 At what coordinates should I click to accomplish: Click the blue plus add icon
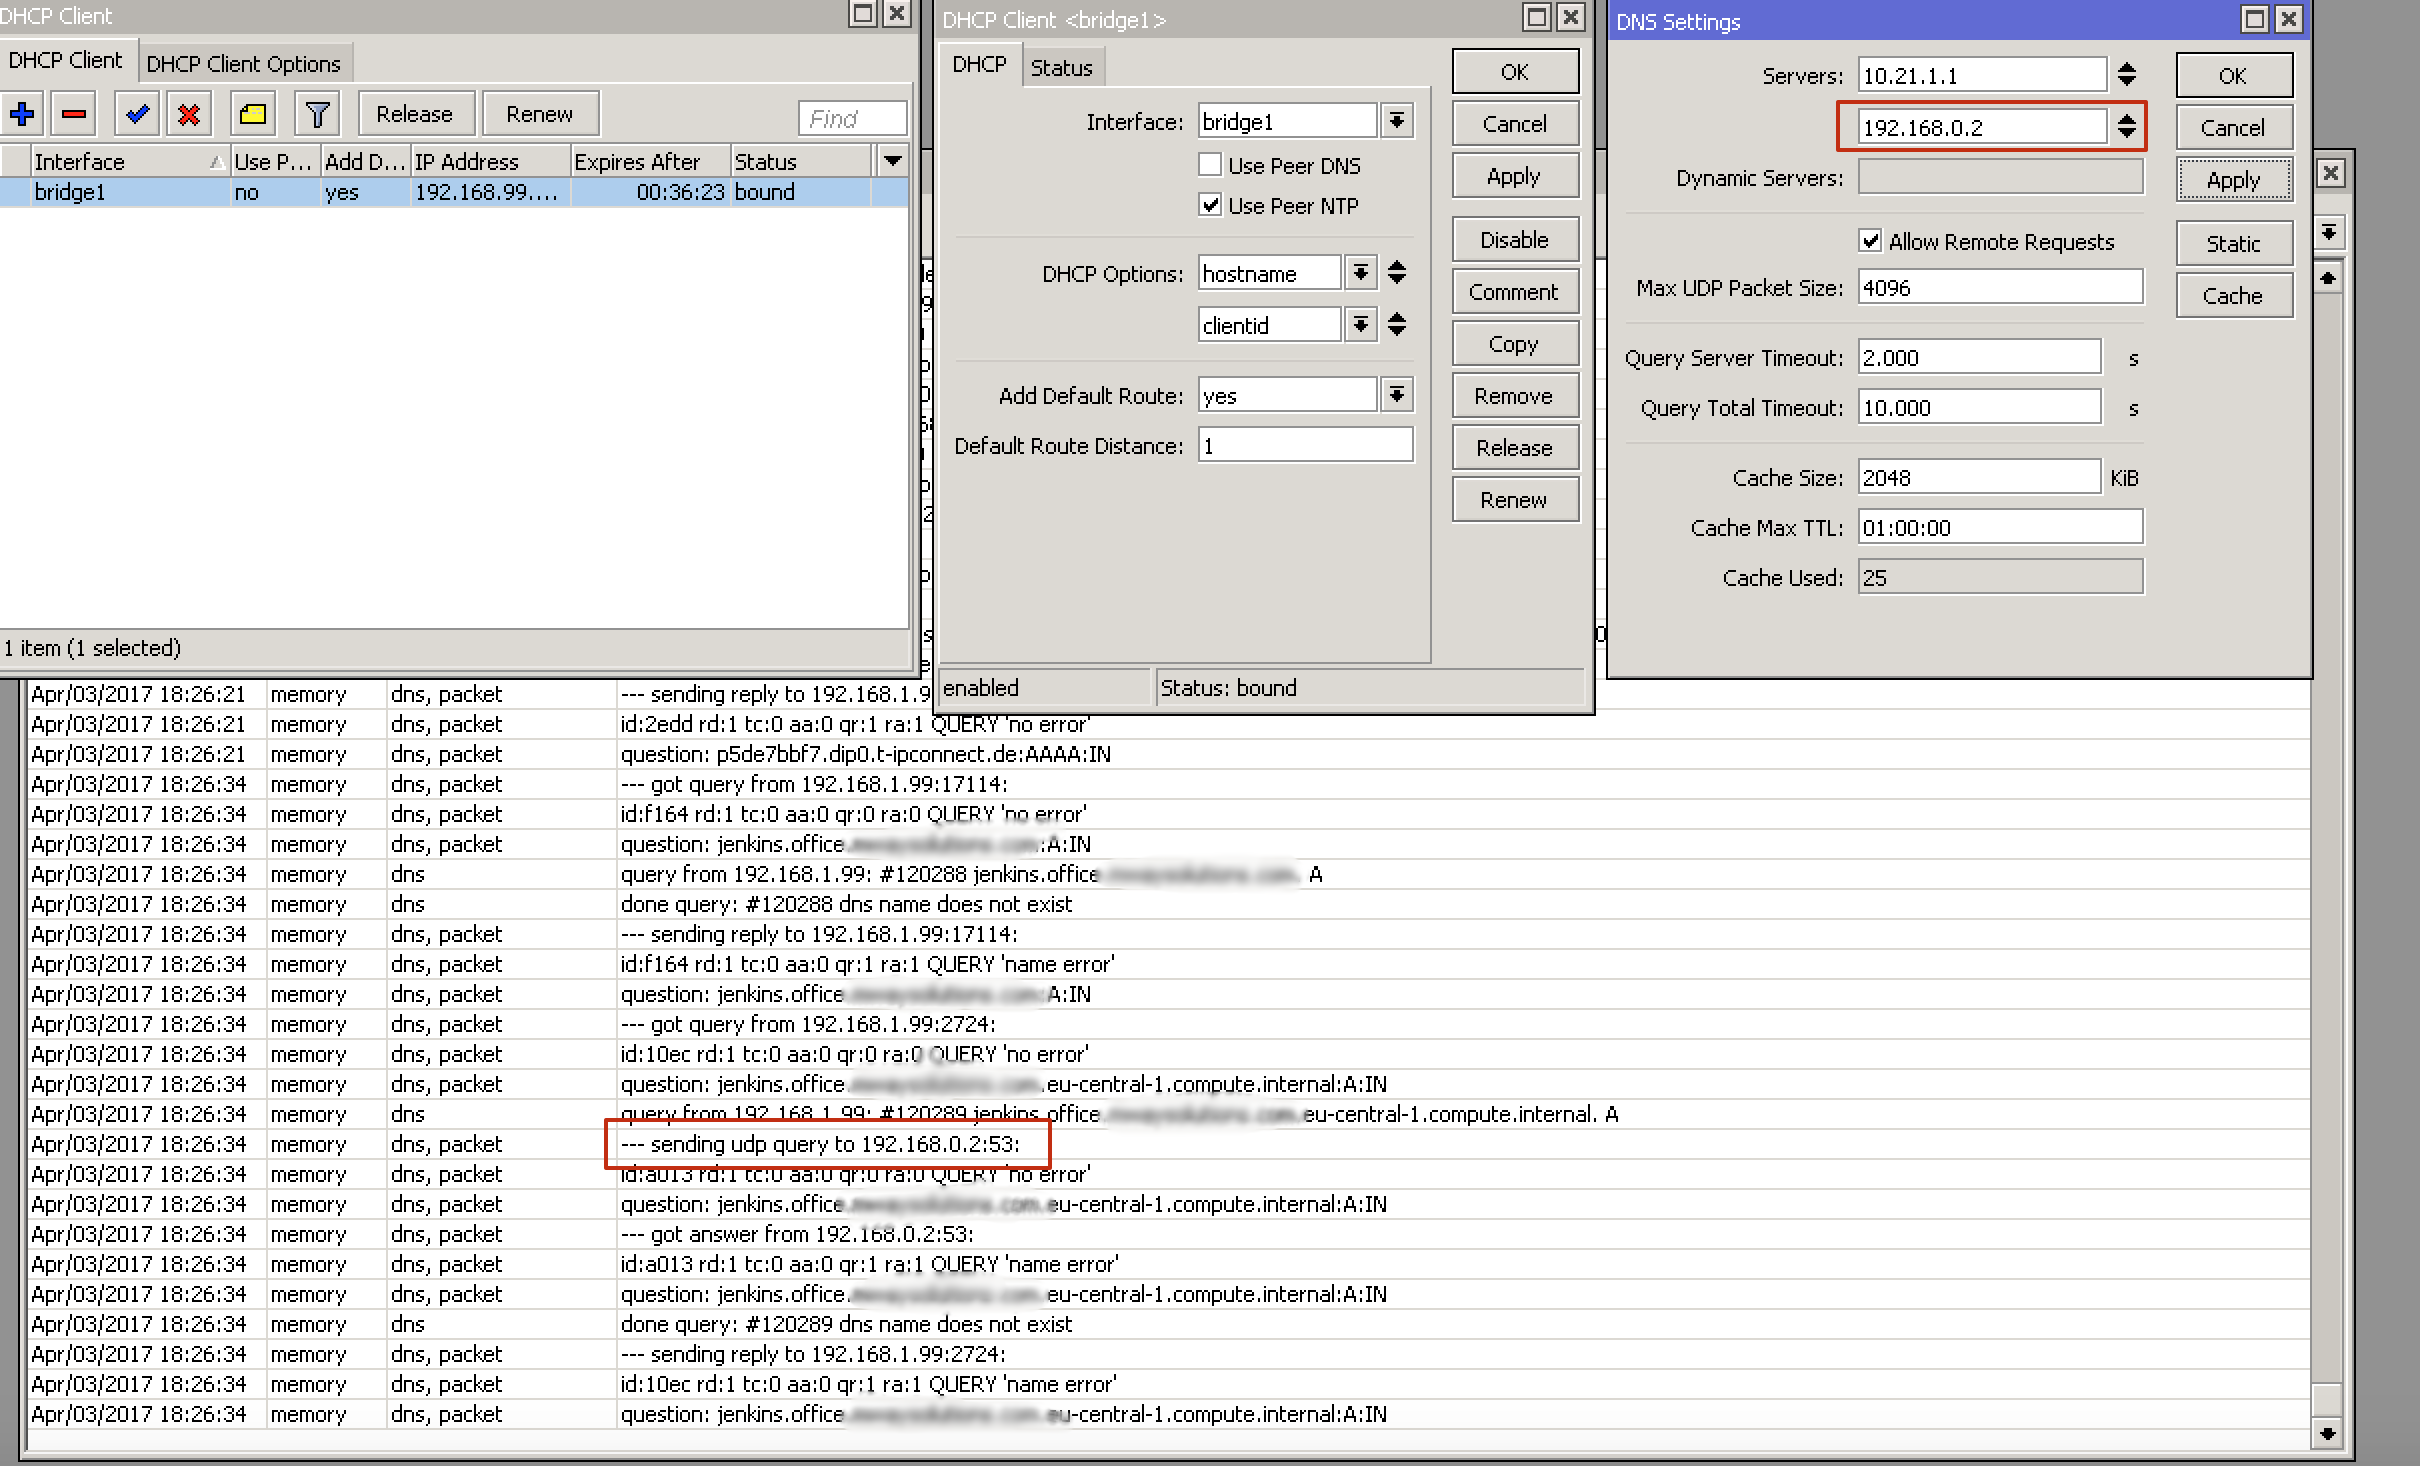23,114
